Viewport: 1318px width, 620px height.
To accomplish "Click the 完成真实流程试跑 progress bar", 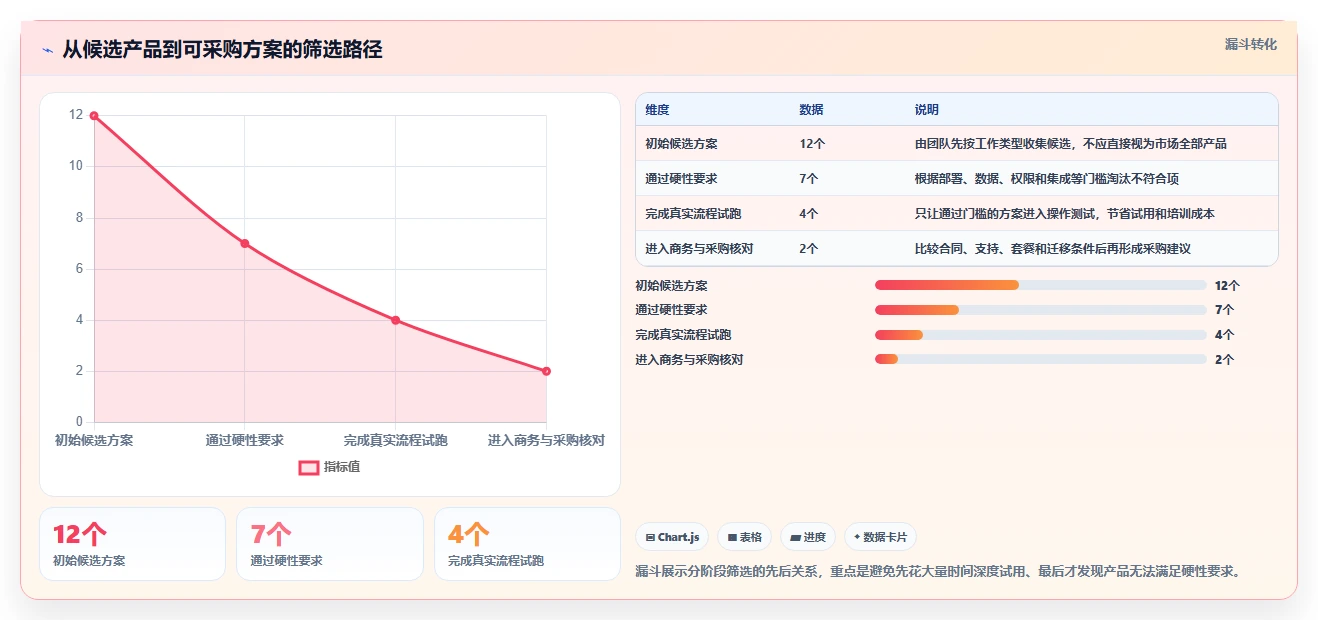I will tap(1041, 335).
